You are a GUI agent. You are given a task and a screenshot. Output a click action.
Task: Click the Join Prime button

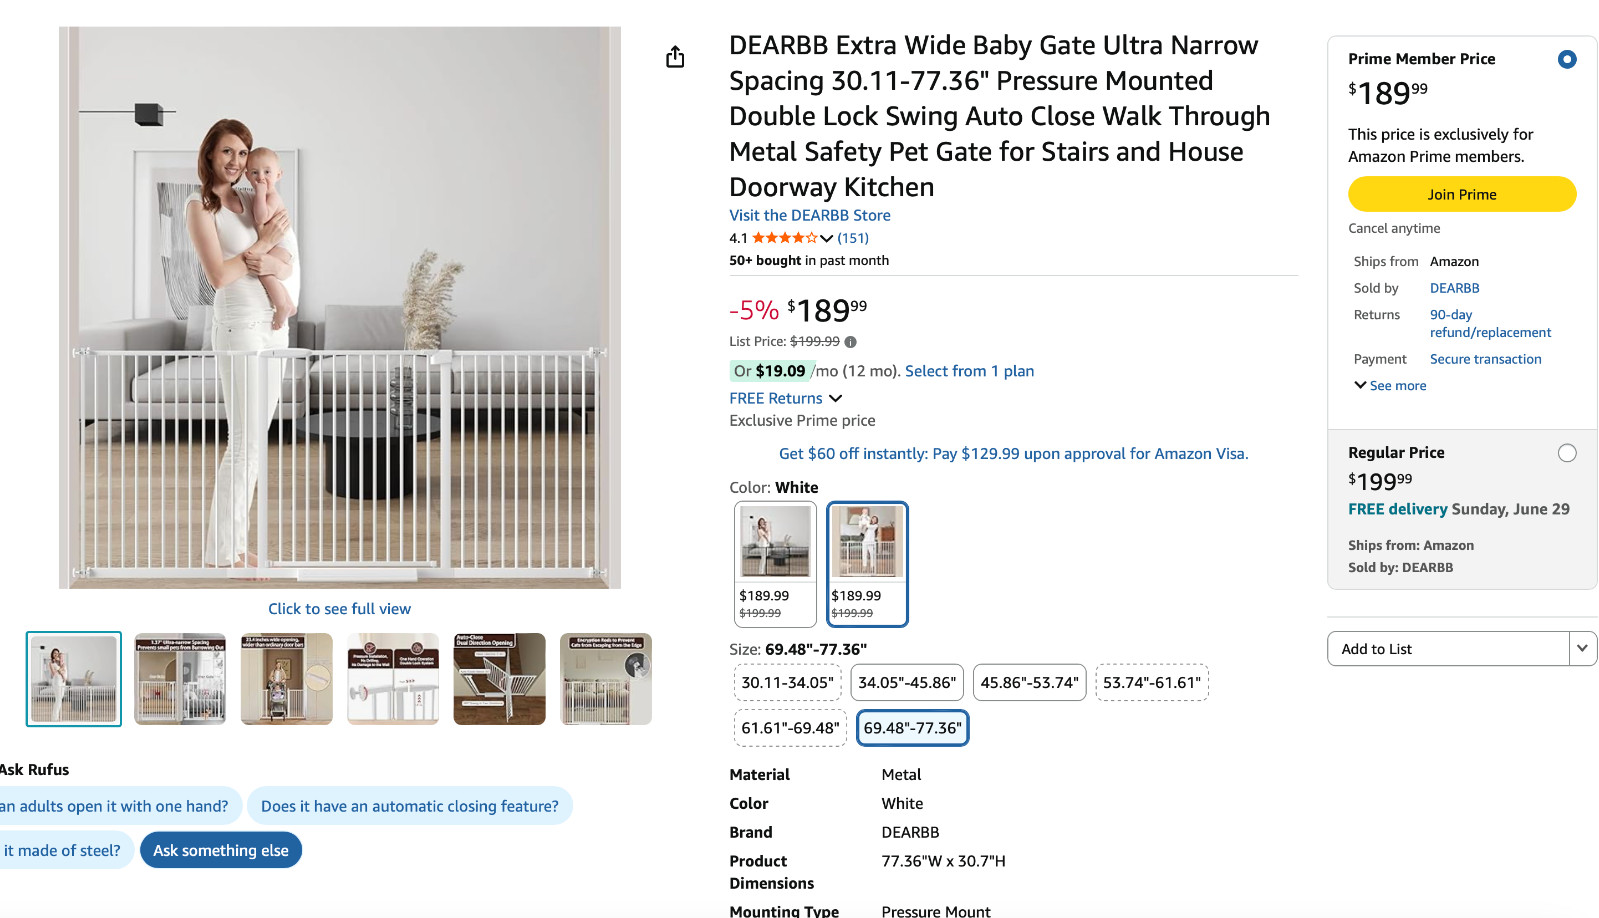(1461, 194)
